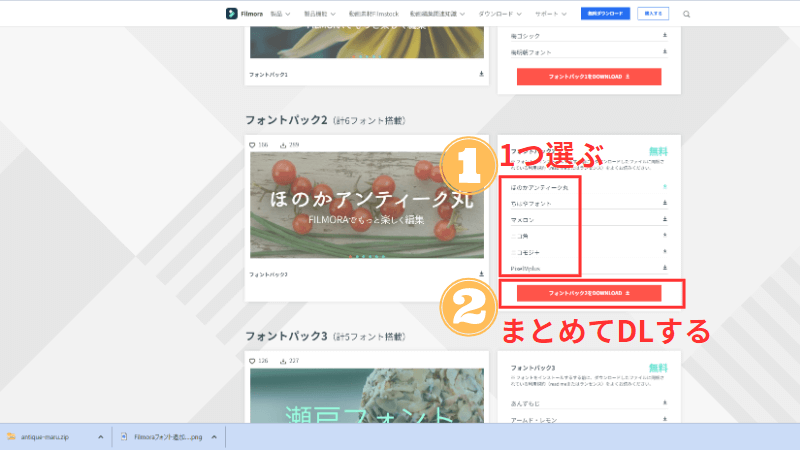
Task: Expand the 製品機能 menu in header
Action: [x=320, y=14]
